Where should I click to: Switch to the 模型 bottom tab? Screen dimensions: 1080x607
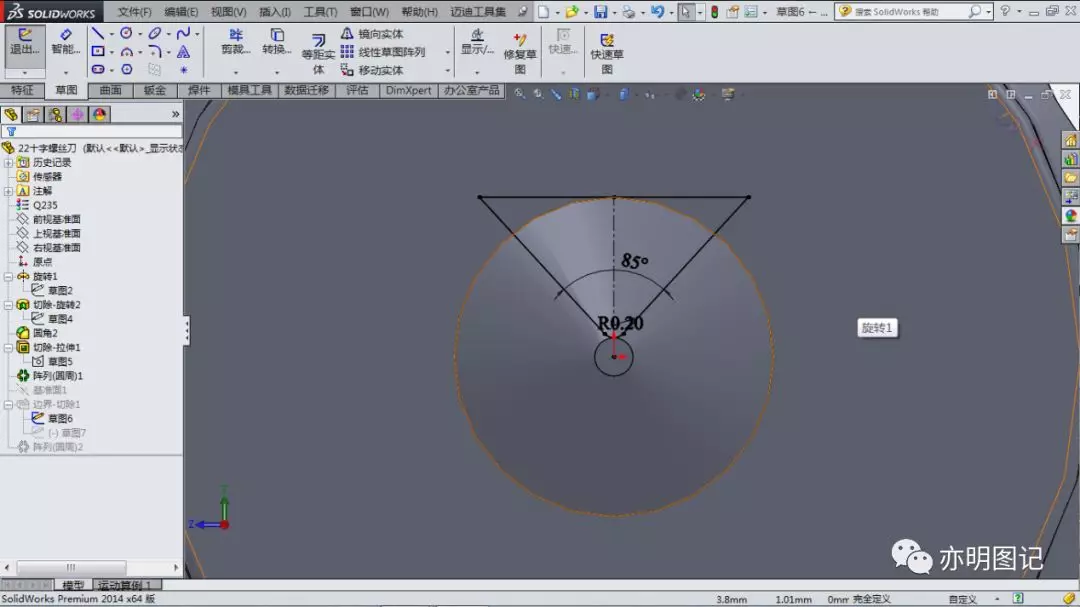click(x=73, y=585)
